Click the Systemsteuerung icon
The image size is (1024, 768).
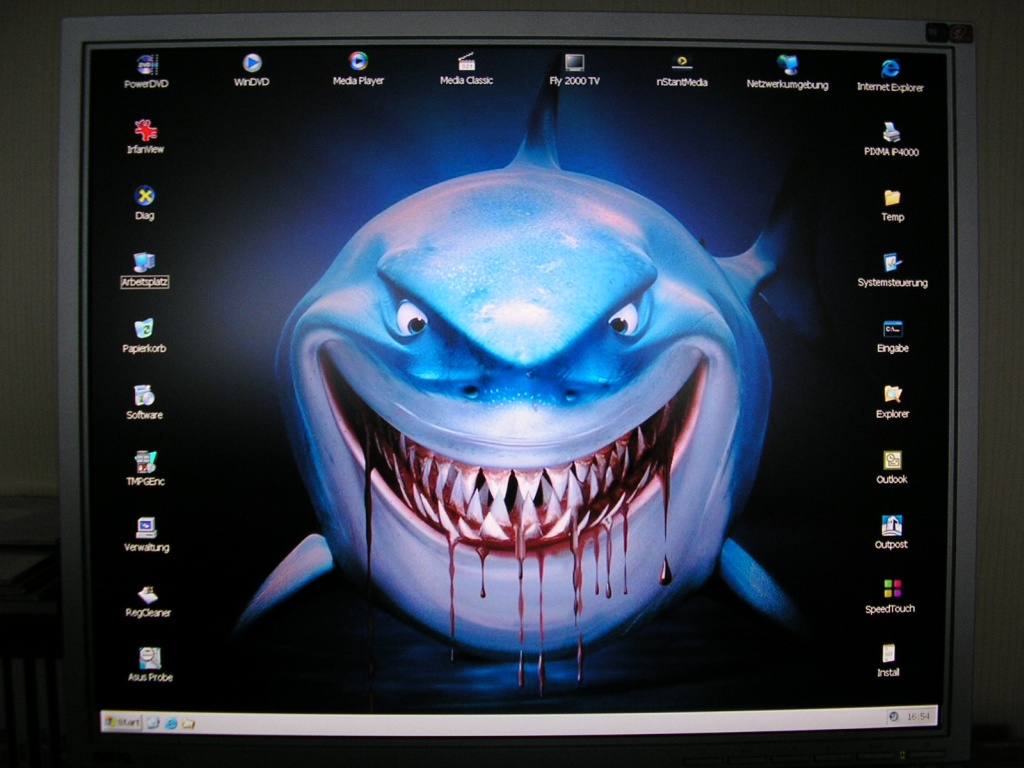pyautogui.click(x=892, y=264)
